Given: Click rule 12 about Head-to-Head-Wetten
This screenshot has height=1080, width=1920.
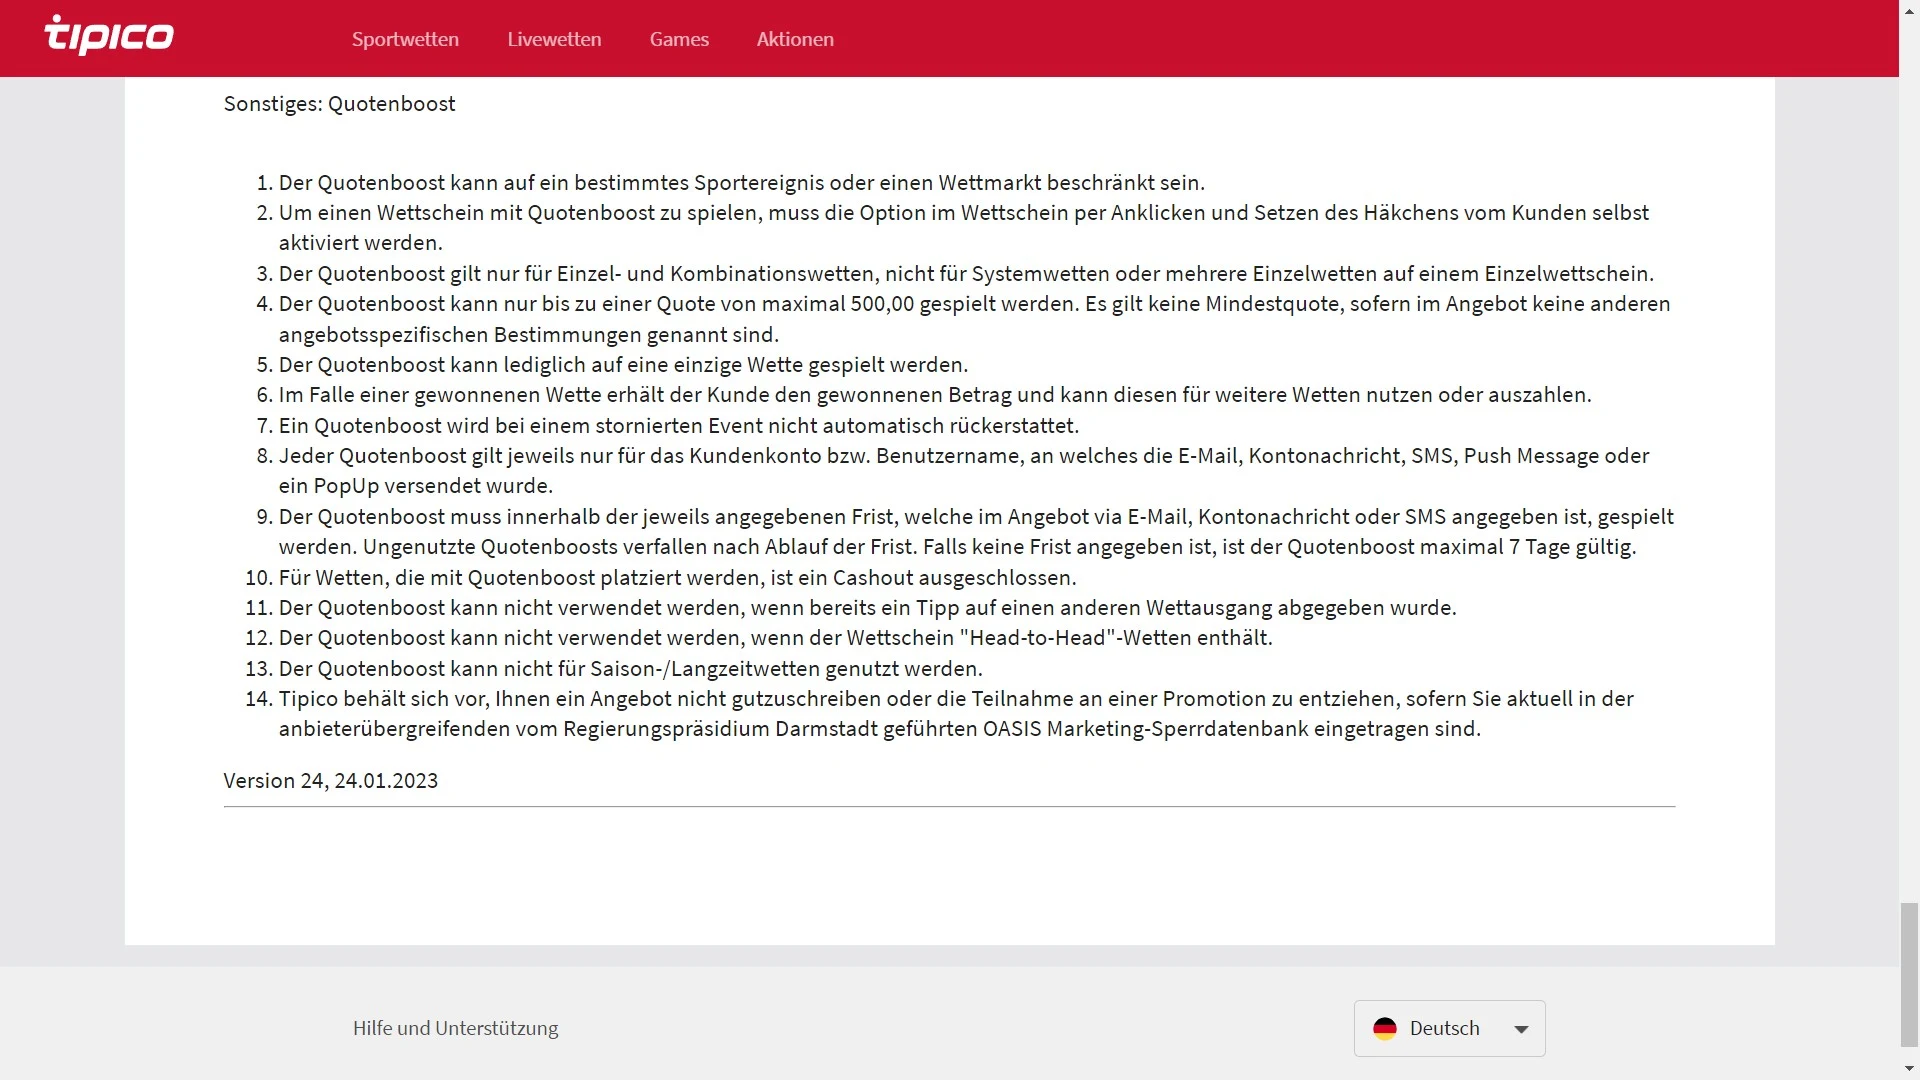Looking at the screenshot, I should coord(775,638).
